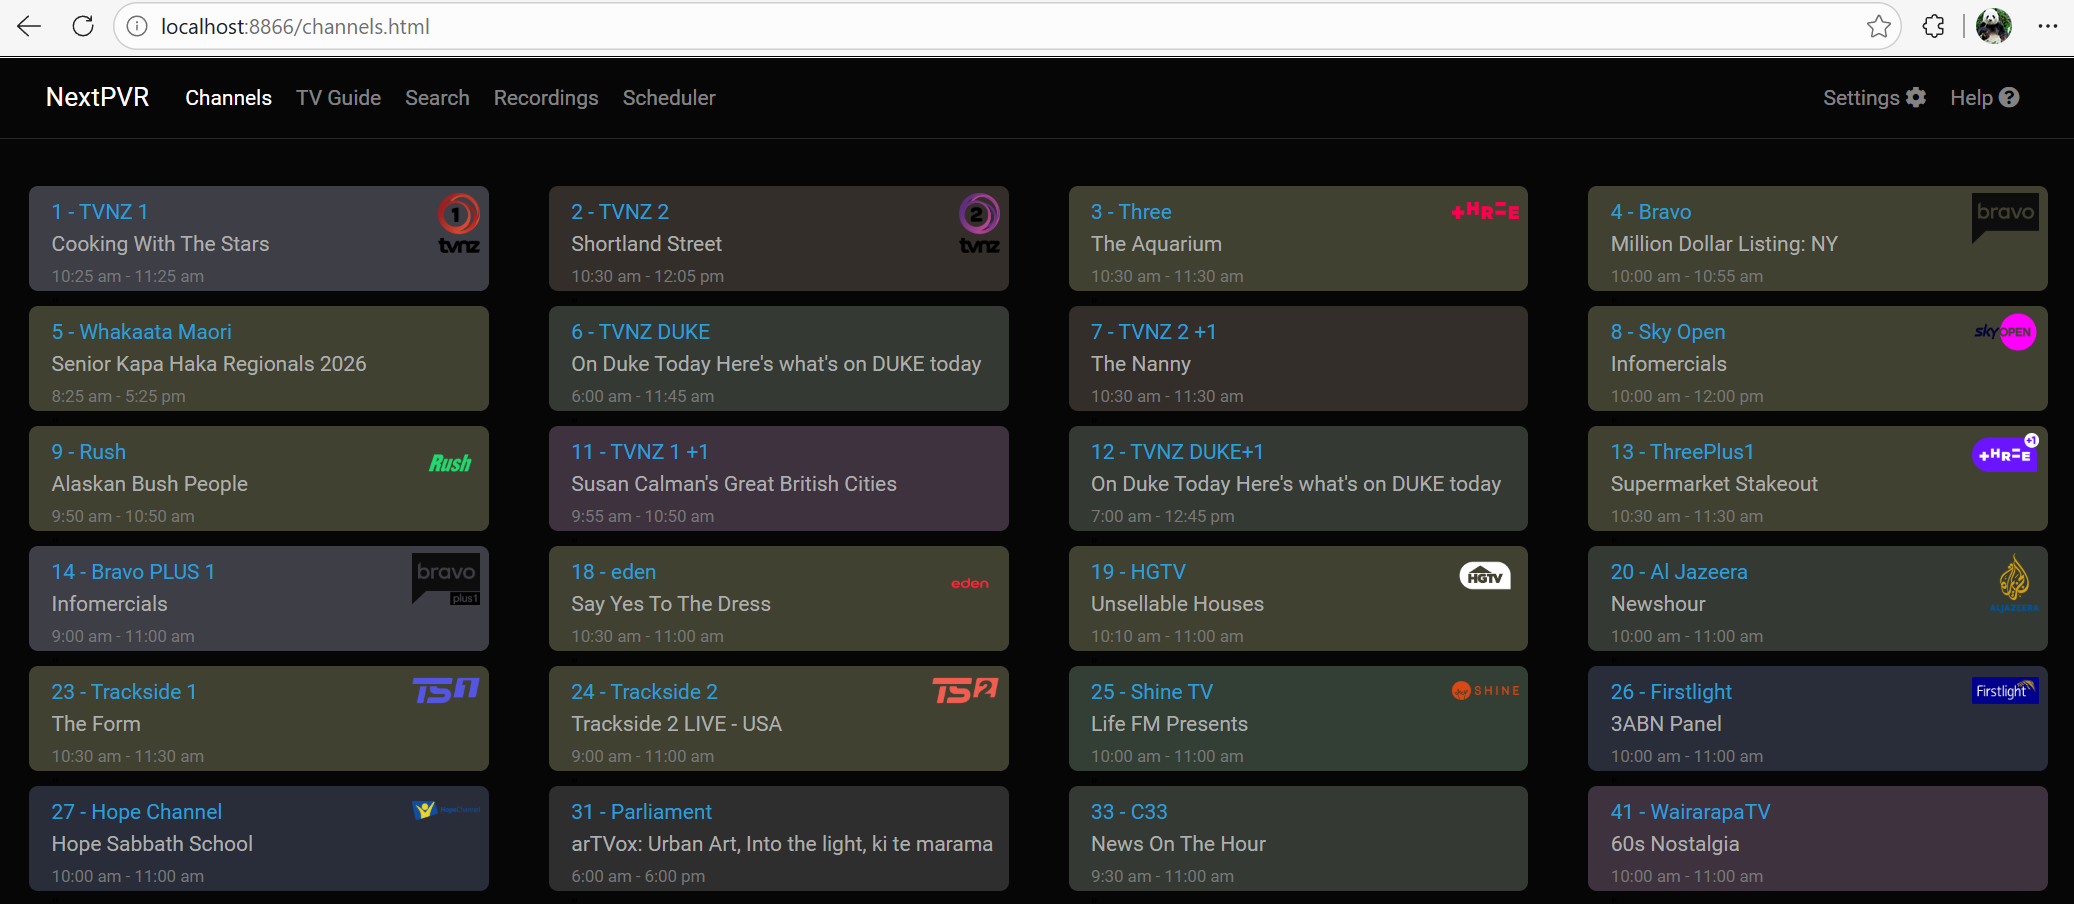Open Settings via the gear icon
Screen dimensions: 2074x904
pos(1916,97)
